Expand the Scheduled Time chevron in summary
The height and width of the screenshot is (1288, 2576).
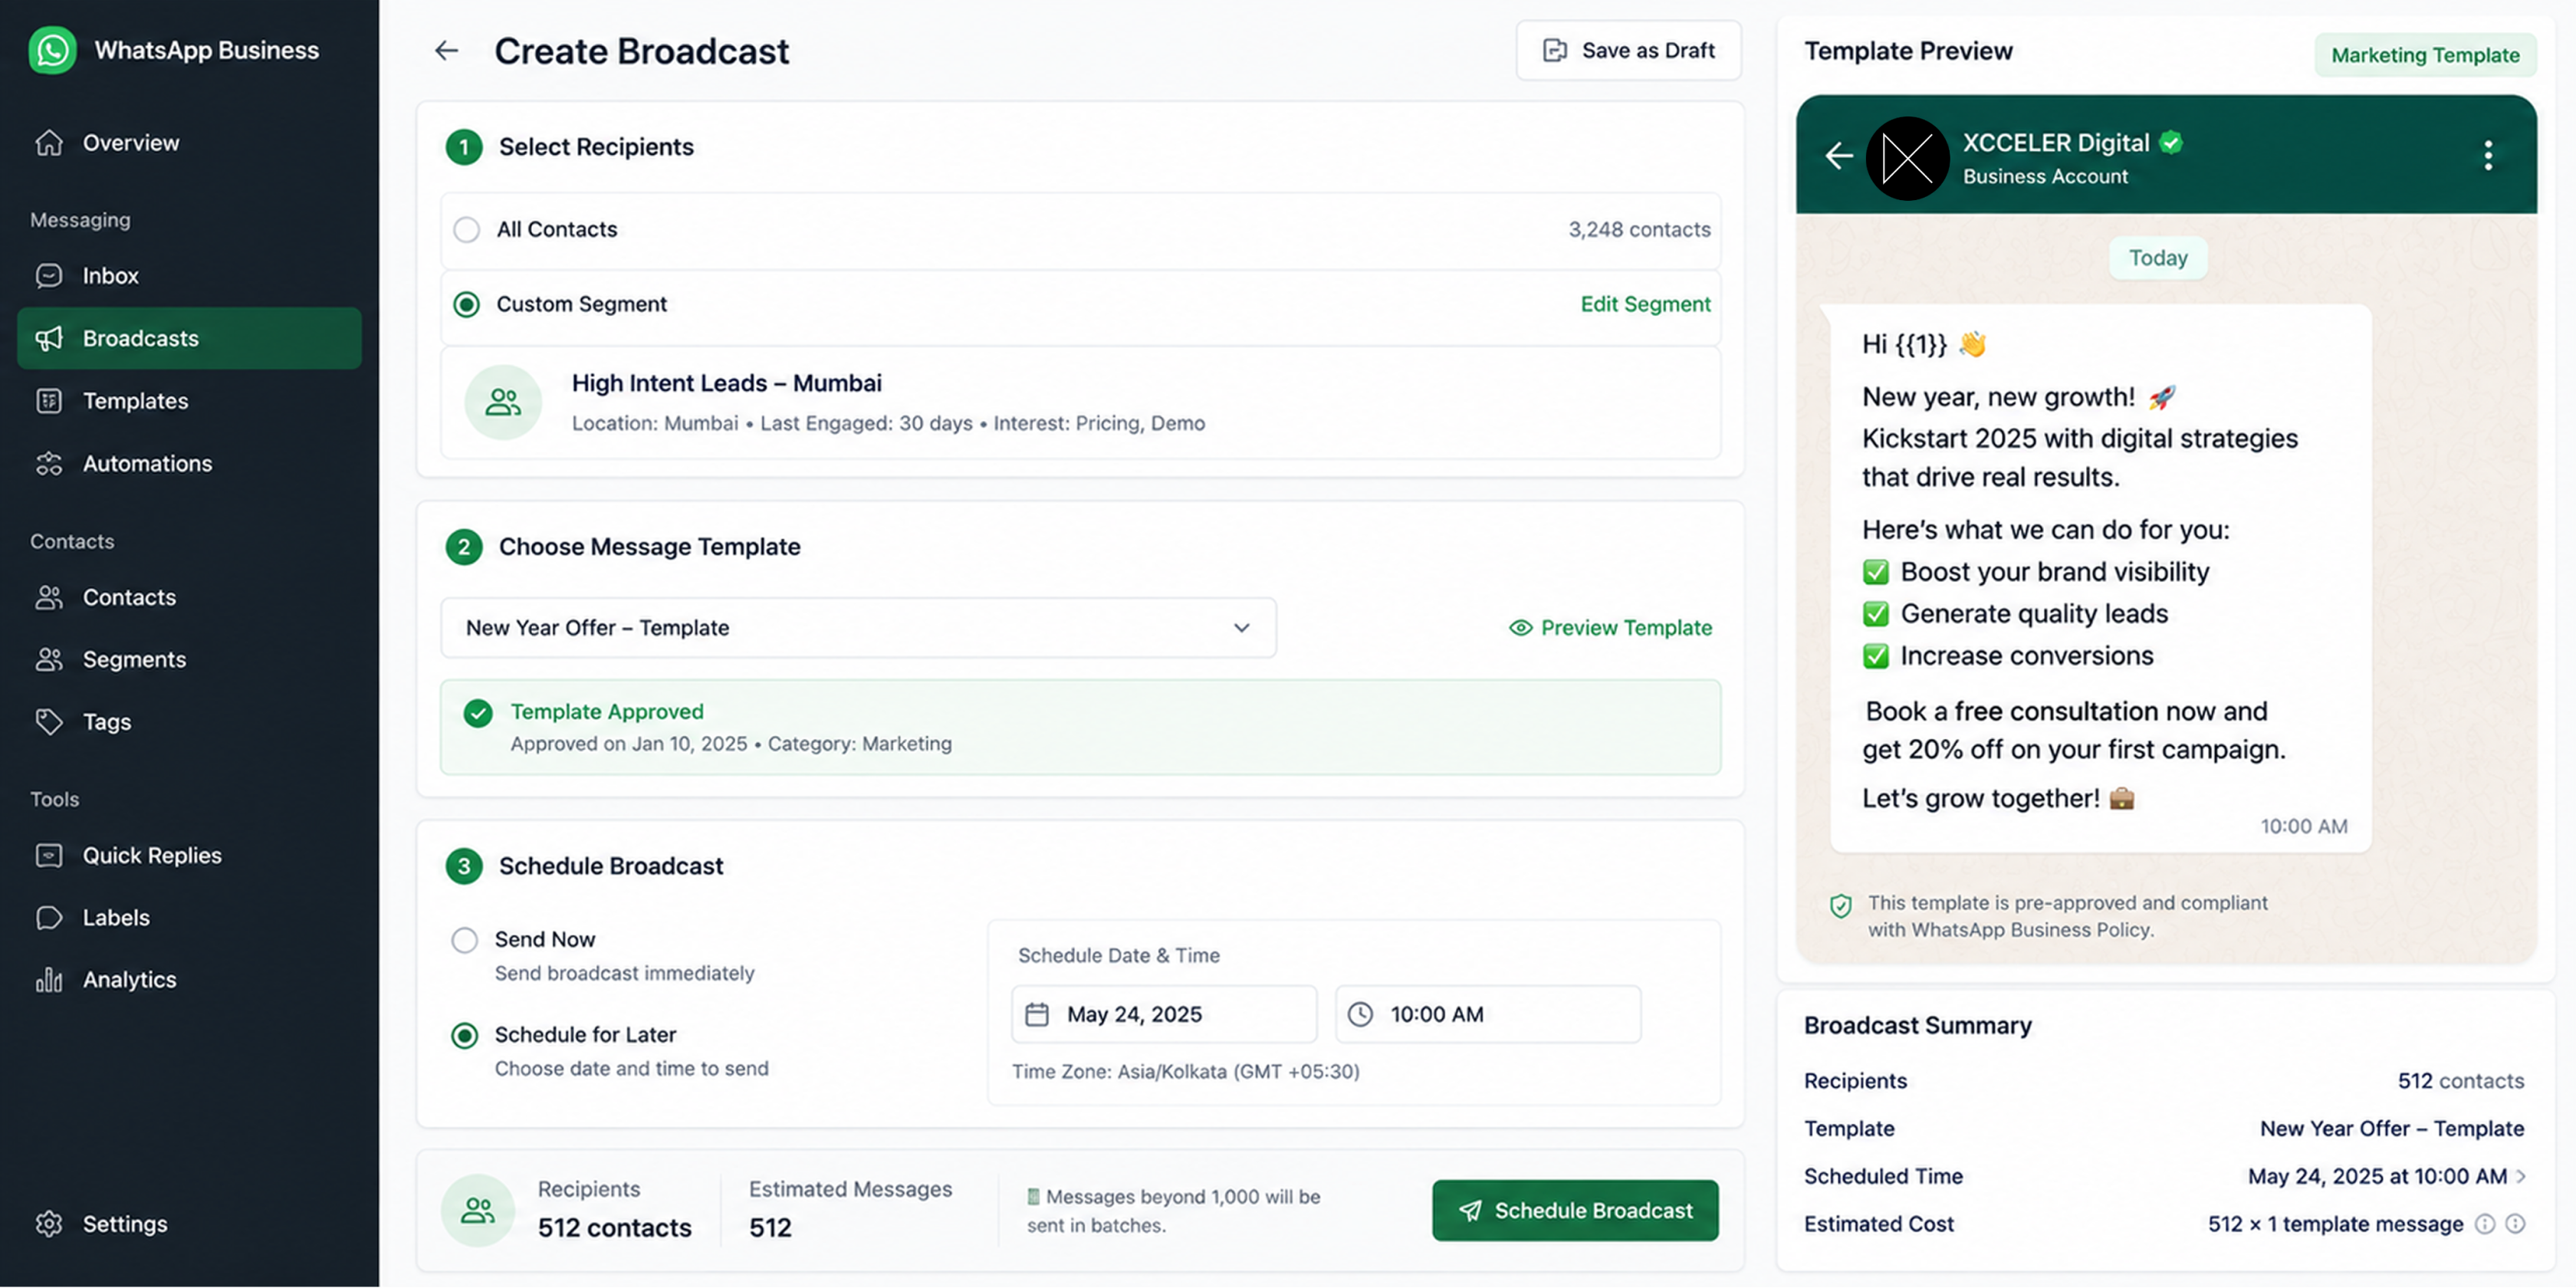[2521, 1177]
